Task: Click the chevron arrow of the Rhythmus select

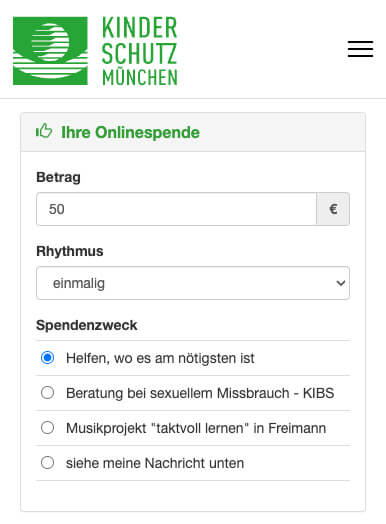Action: point(341,283)
